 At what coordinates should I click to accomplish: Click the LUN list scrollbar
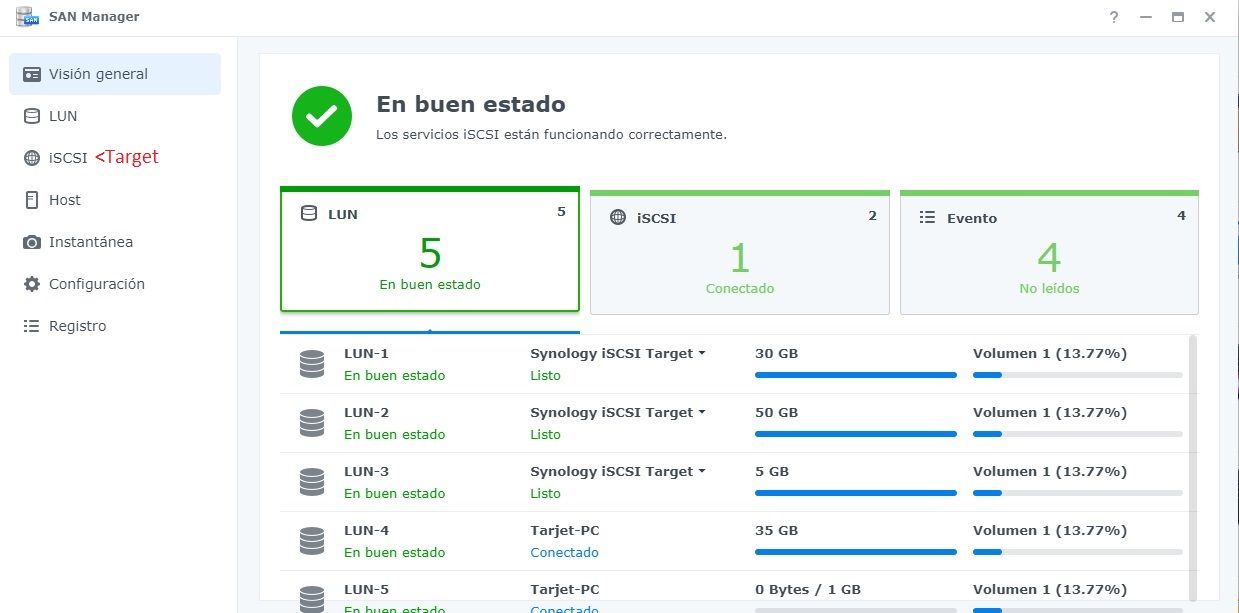[1191, 450]
